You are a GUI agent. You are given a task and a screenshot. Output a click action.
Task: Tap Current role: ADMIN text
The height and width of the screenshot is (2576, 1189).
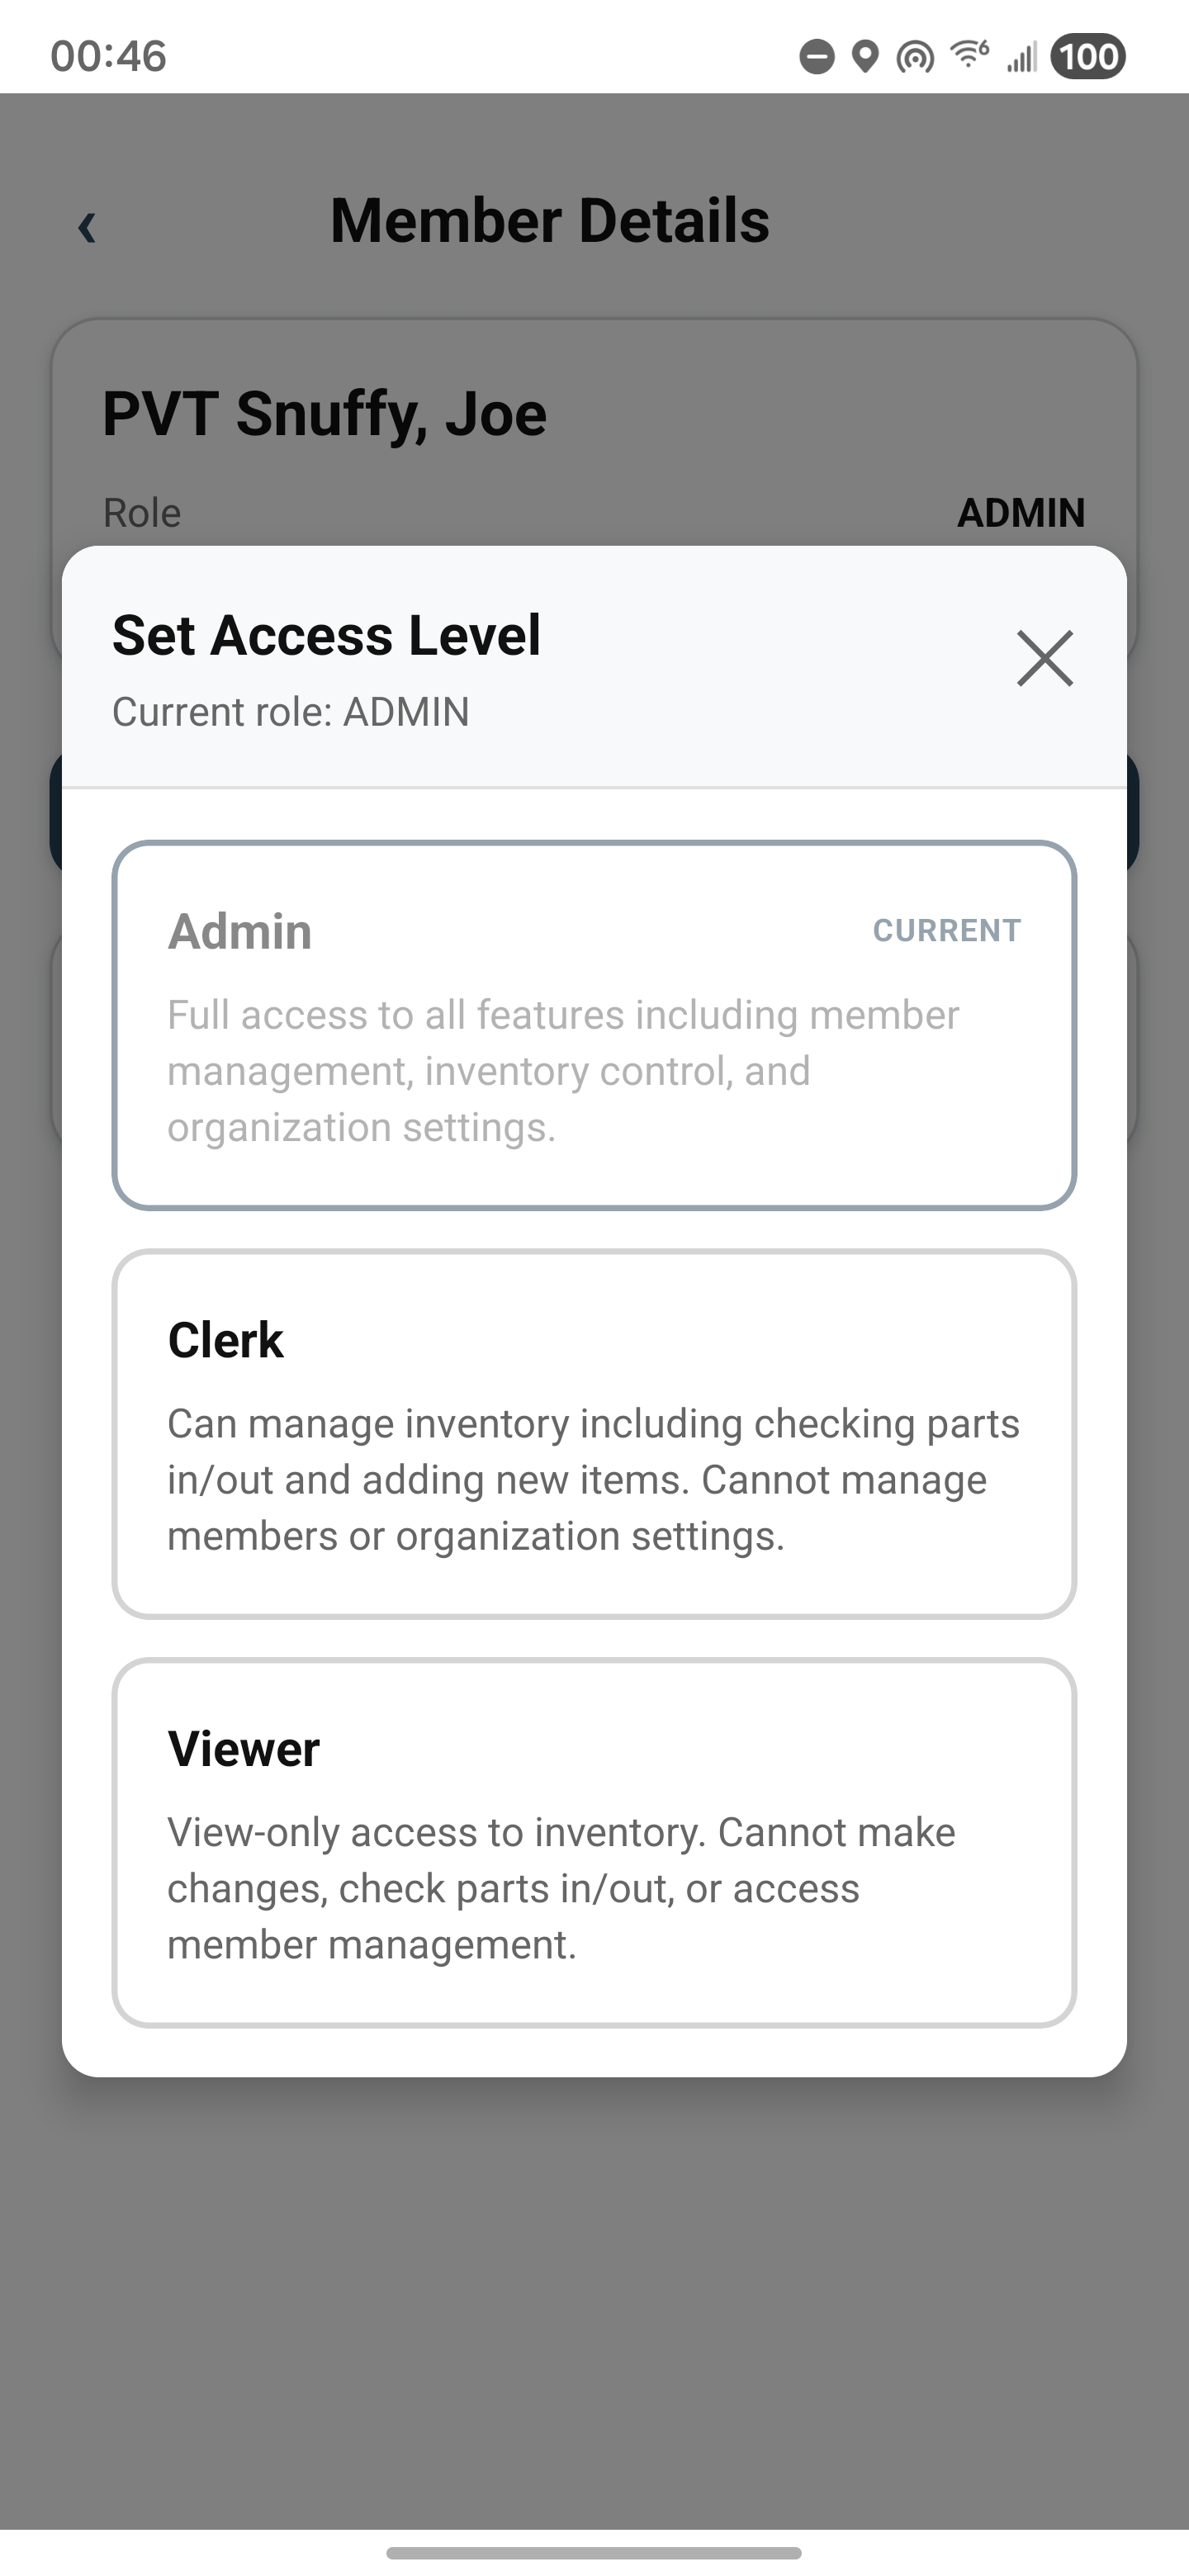click(x=291, y=712)
